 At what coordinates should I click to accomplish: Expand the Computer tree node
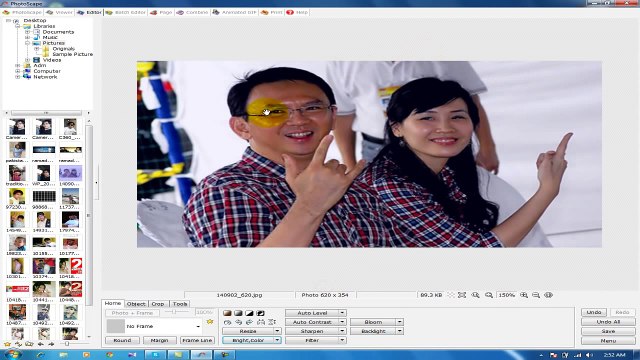[18, 71]
